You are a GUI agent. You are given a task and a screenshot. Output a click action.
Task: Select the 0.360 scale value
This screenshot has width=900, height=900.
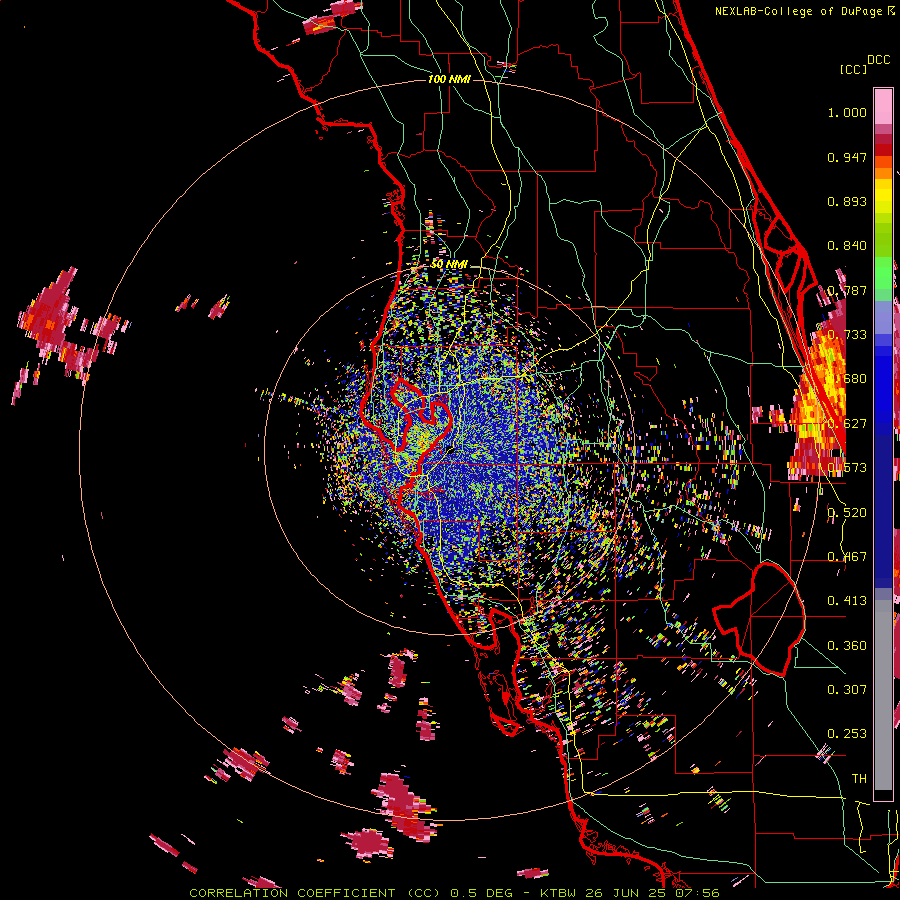[847, 646]
